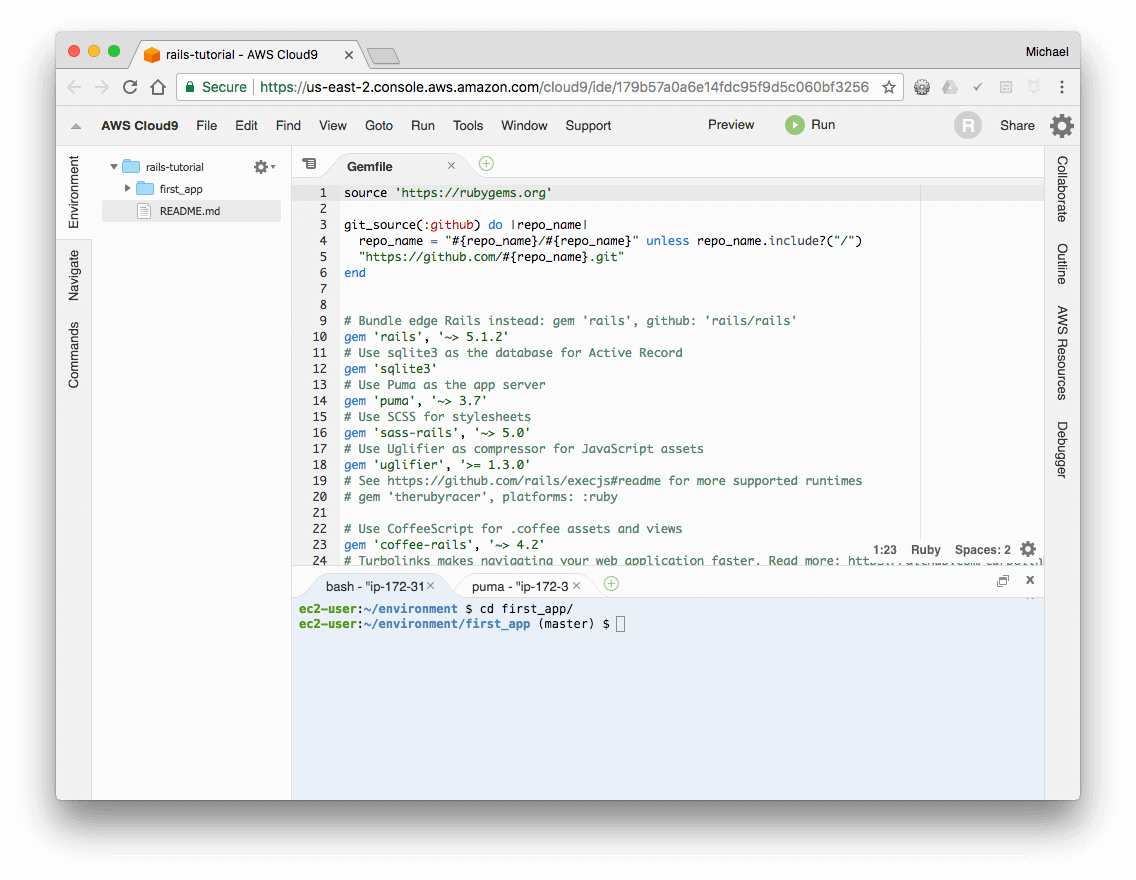This screenshot has width=1136, height=880.
Task: Open the Outline side panel
Action: (x=1061, y=264)
